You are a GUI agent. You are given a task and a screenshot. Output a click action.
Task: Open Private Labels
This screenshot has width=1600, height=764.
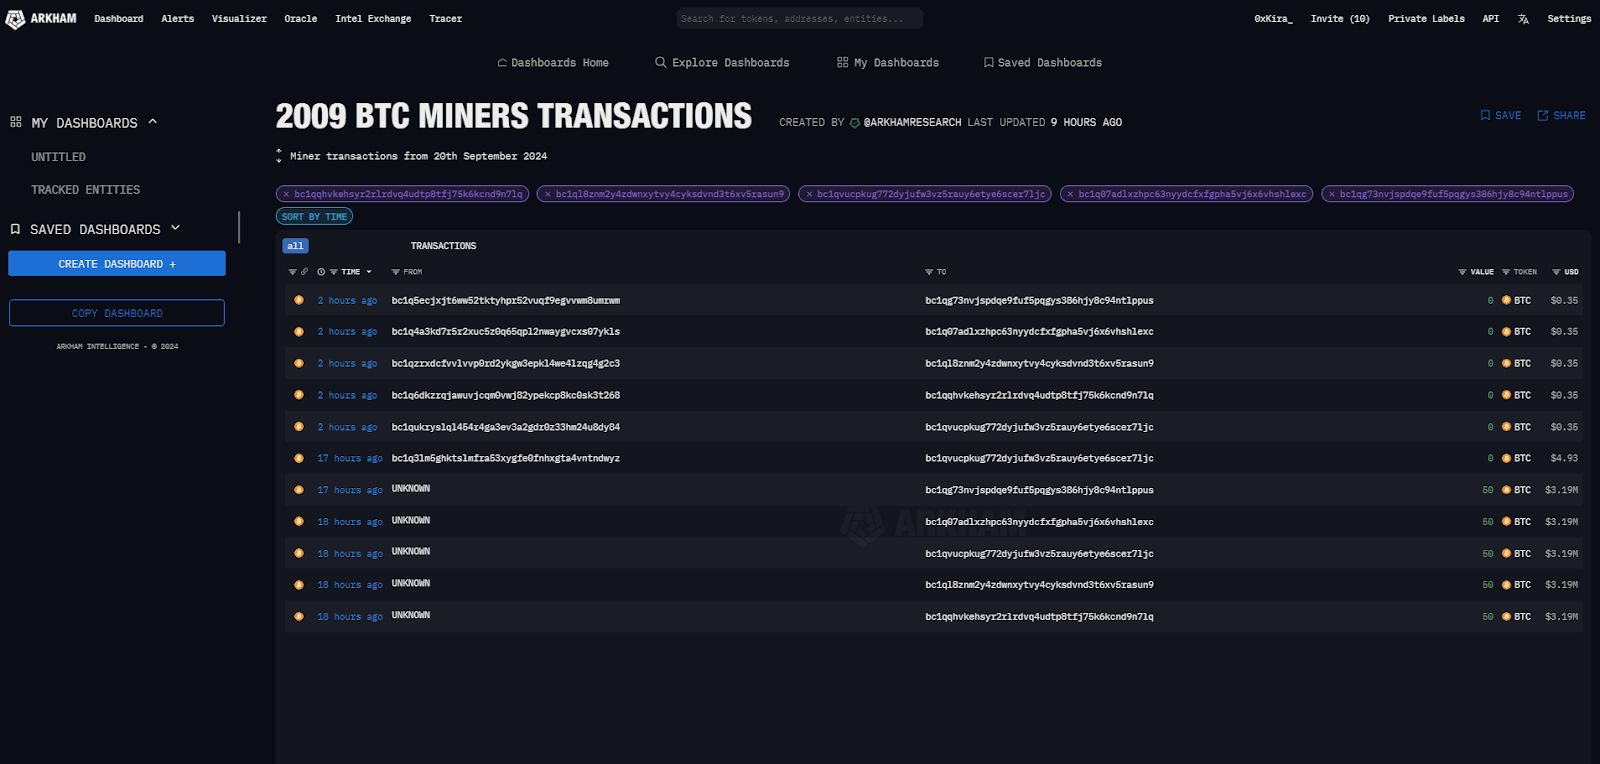click(x=1426, y=19)
